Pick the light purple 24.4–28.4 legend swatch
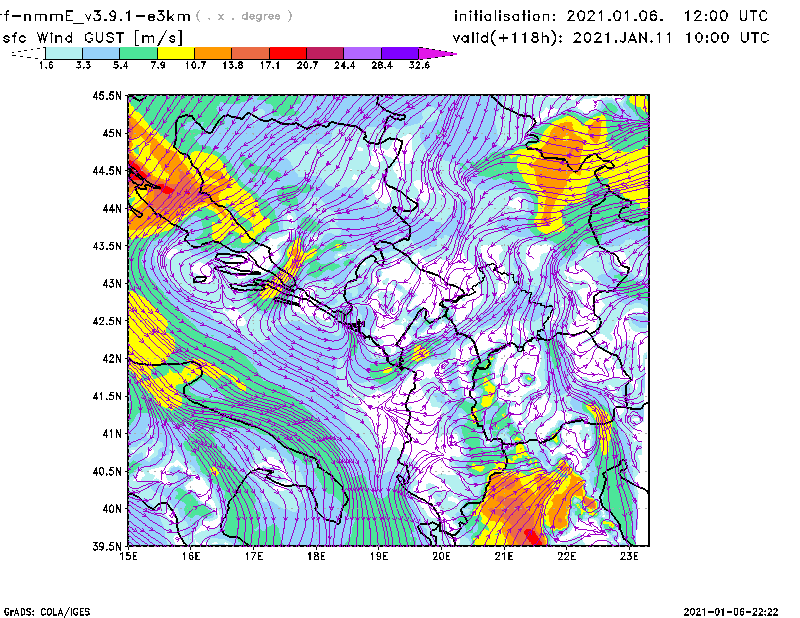This screenshot has height=618, width=800. click(x=363, y=53)
